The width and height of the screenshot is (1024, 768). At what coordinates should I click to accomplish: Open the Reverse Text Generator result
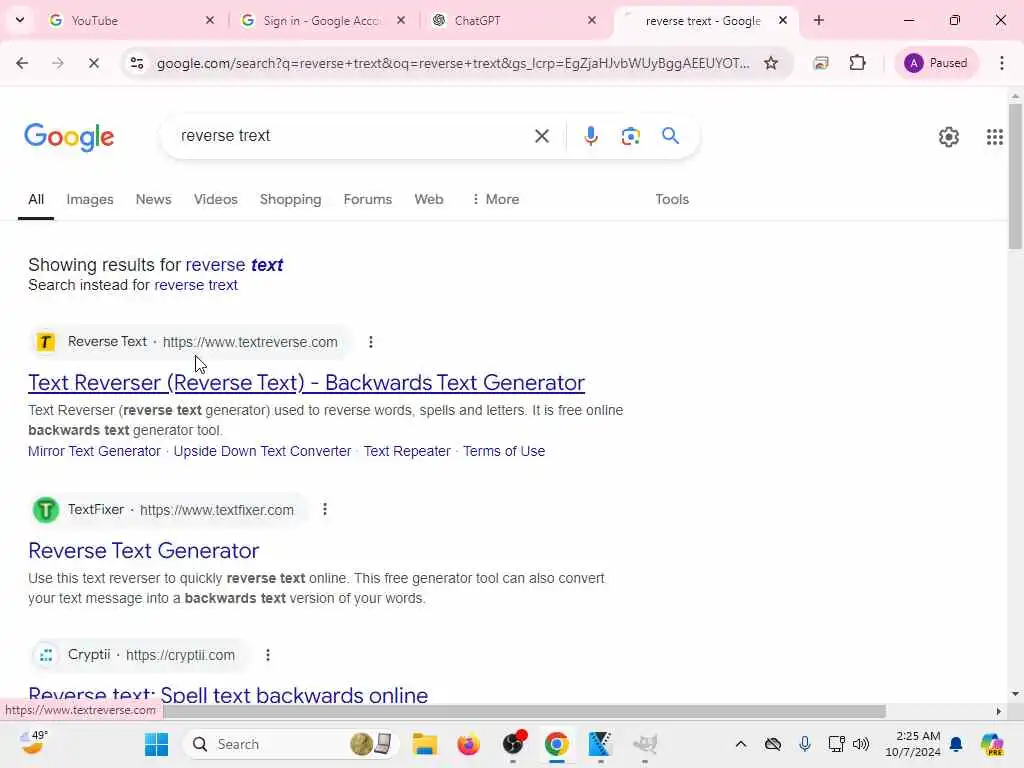pyautogui.click(x=144, y=551)
